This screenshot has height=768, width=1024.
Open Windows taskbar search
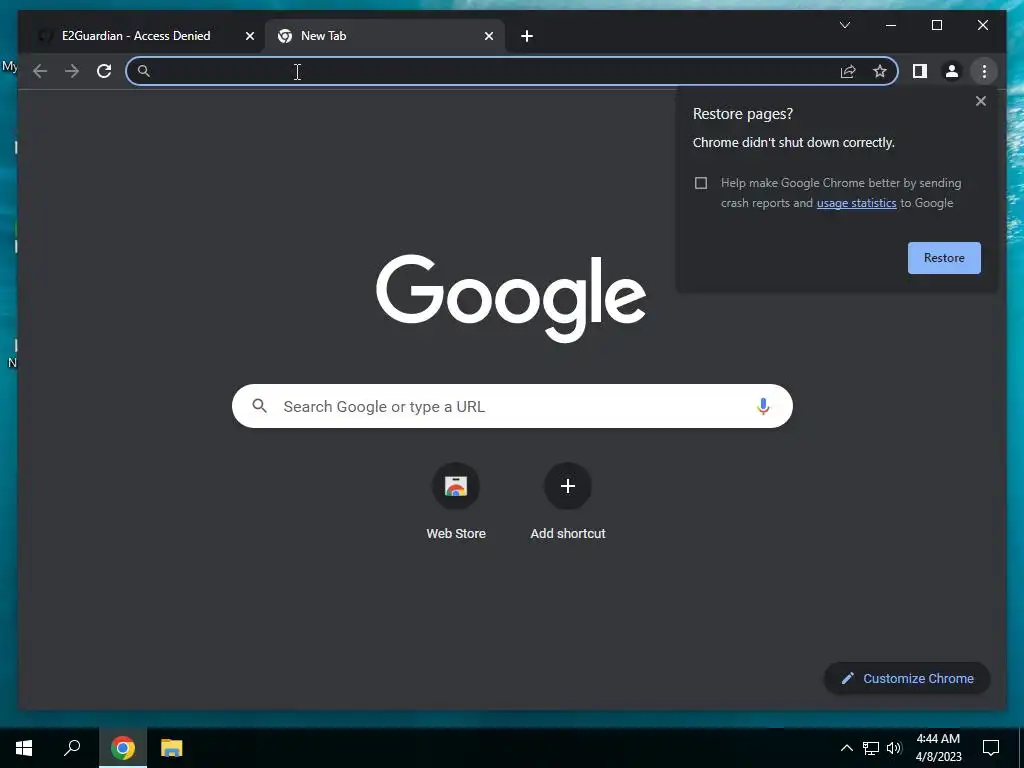(x=72, y=748)
